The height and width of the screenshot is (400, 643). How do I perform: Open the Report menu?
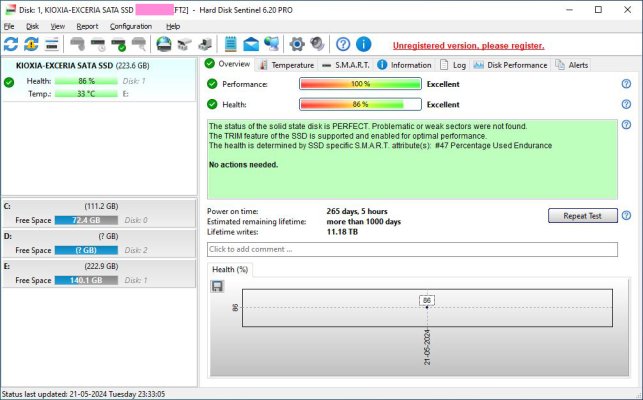point(87,26)
